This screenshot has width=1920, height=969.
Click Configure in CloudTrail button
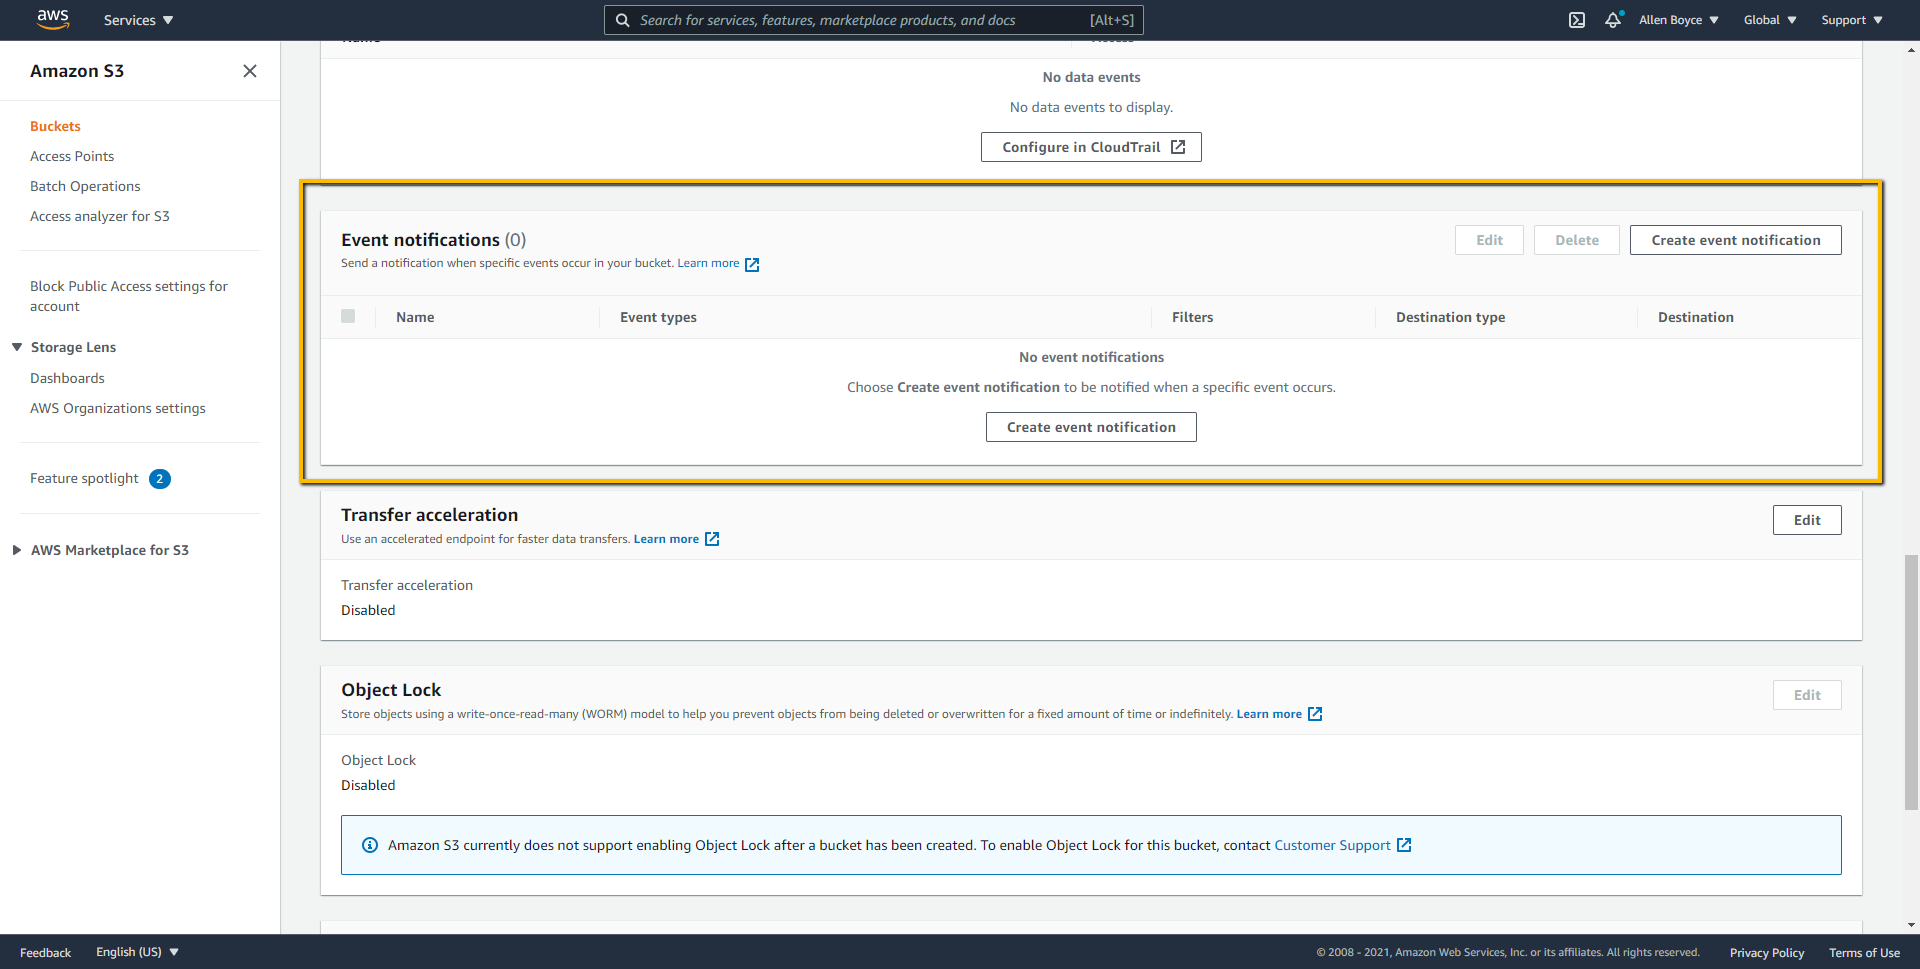tap(1091, 147)
